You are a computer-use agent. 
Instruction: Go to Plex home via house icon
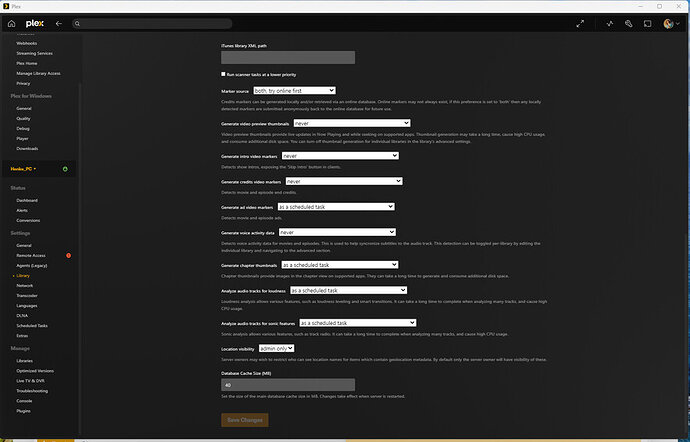(11, 24)
